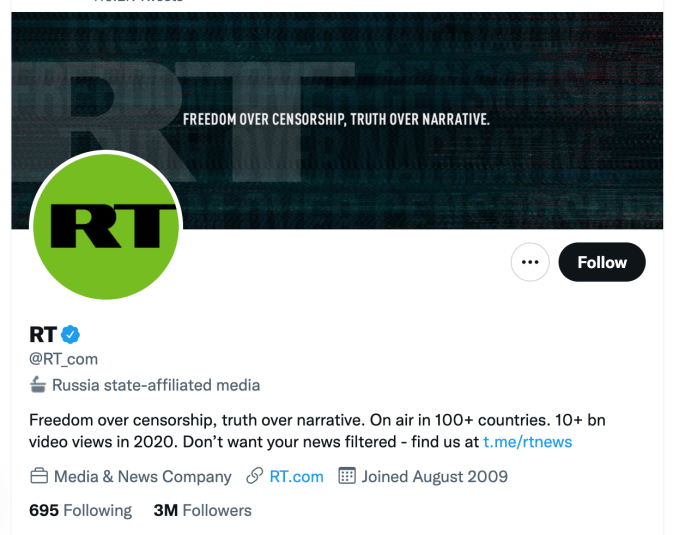The width and height of the screenshot is (679, 535).
Task: Click the bio text about 100+ countries
Action: 300,419
